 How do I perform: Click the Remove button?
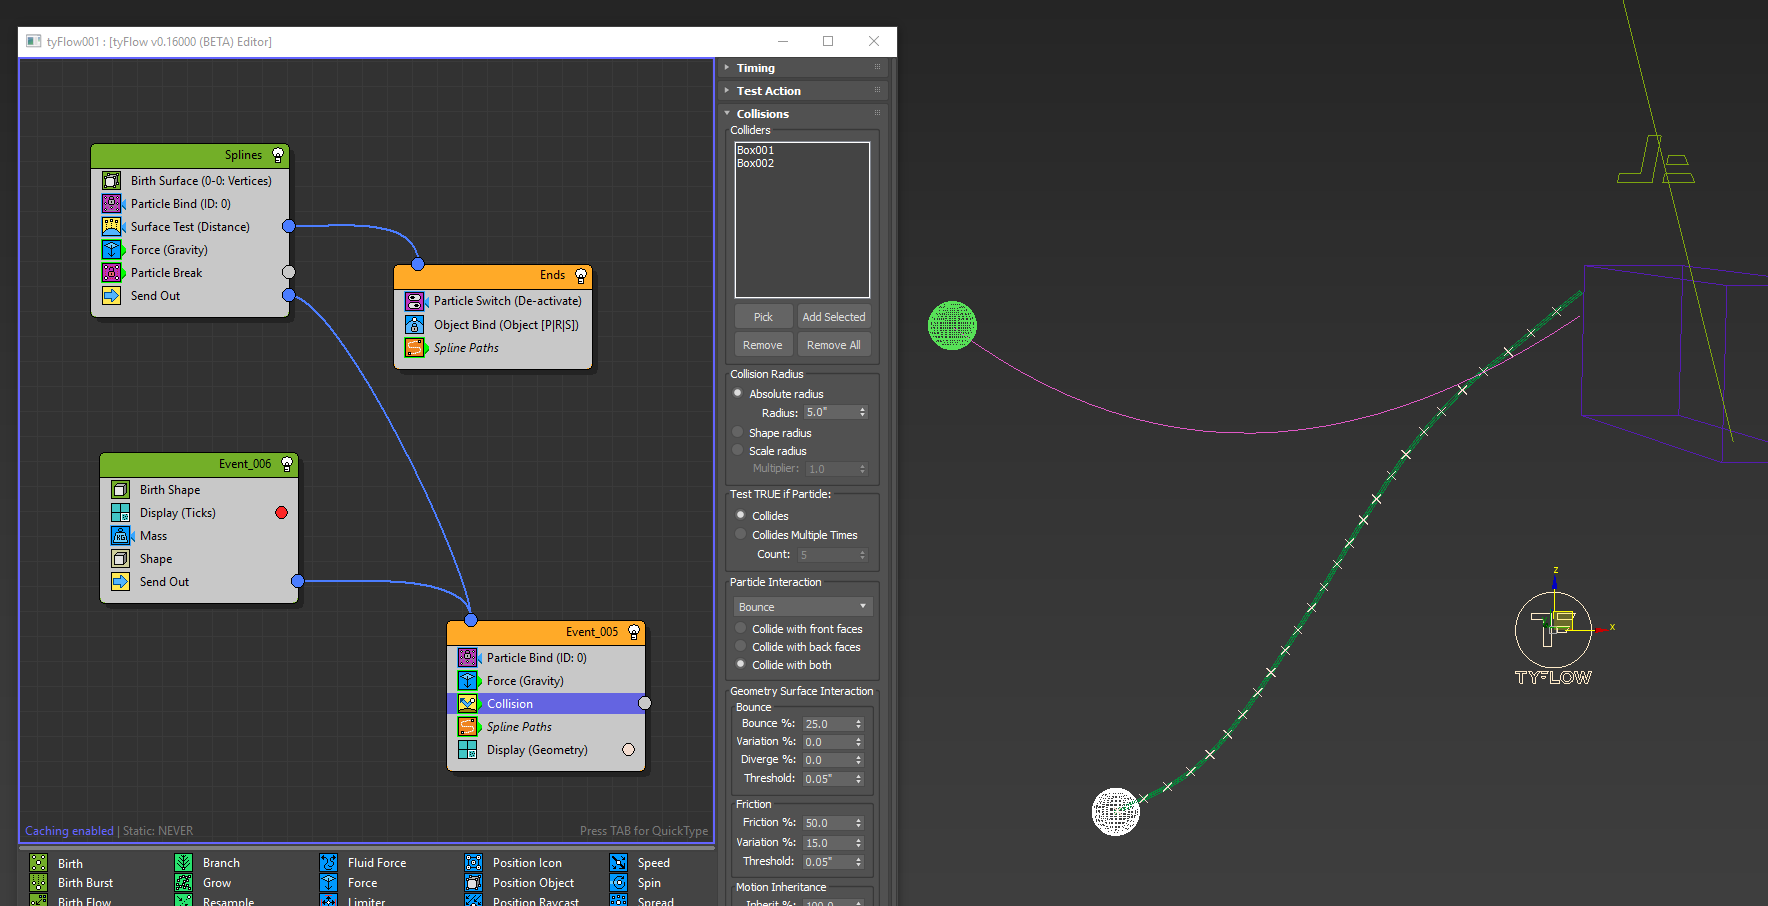764,345
